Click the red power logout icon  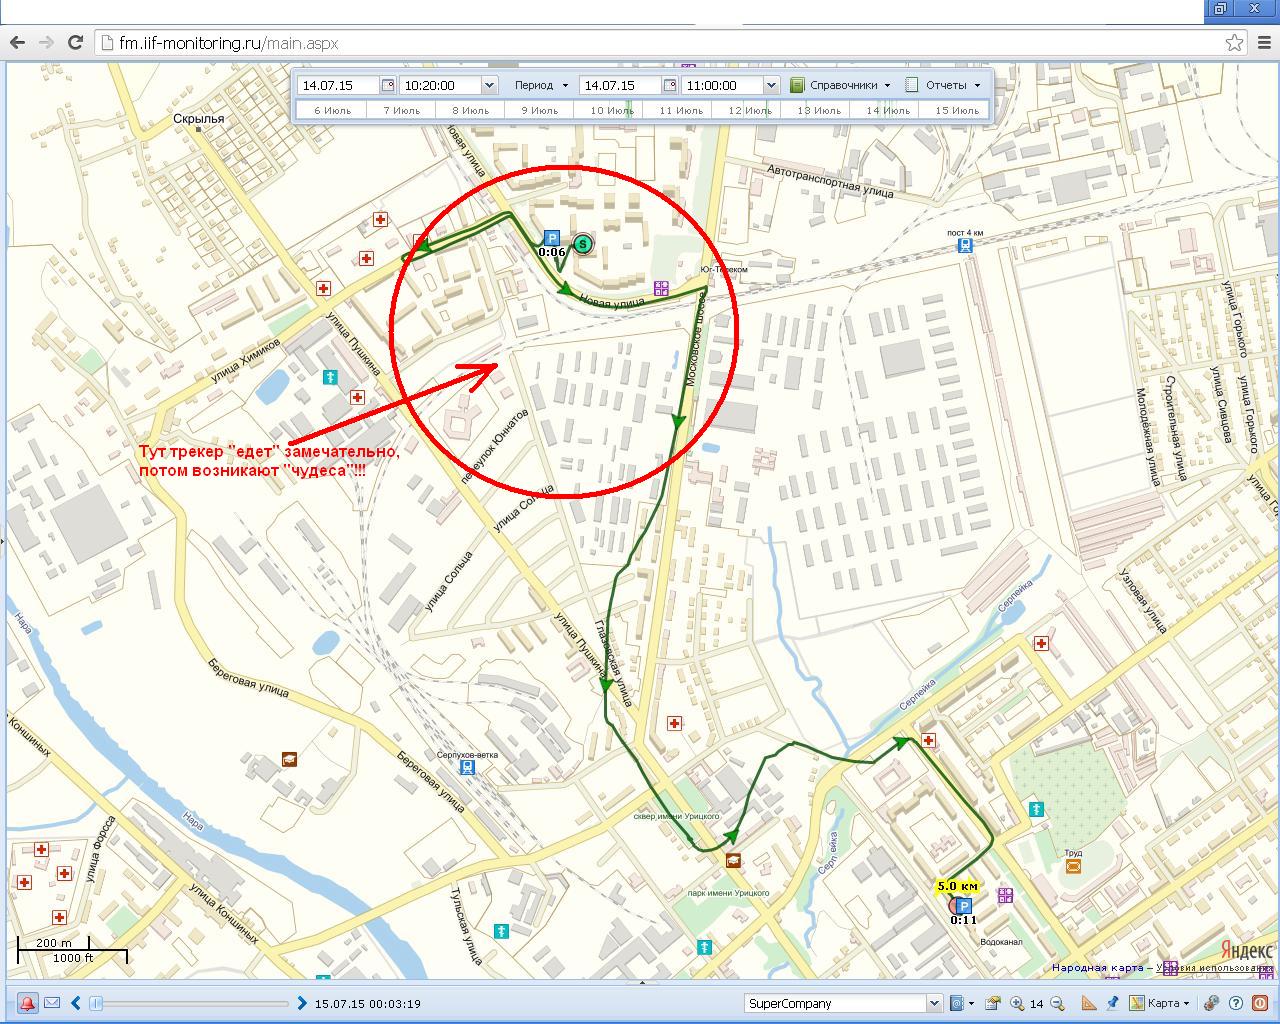pyautogui.click(x=1258, y=1003)
